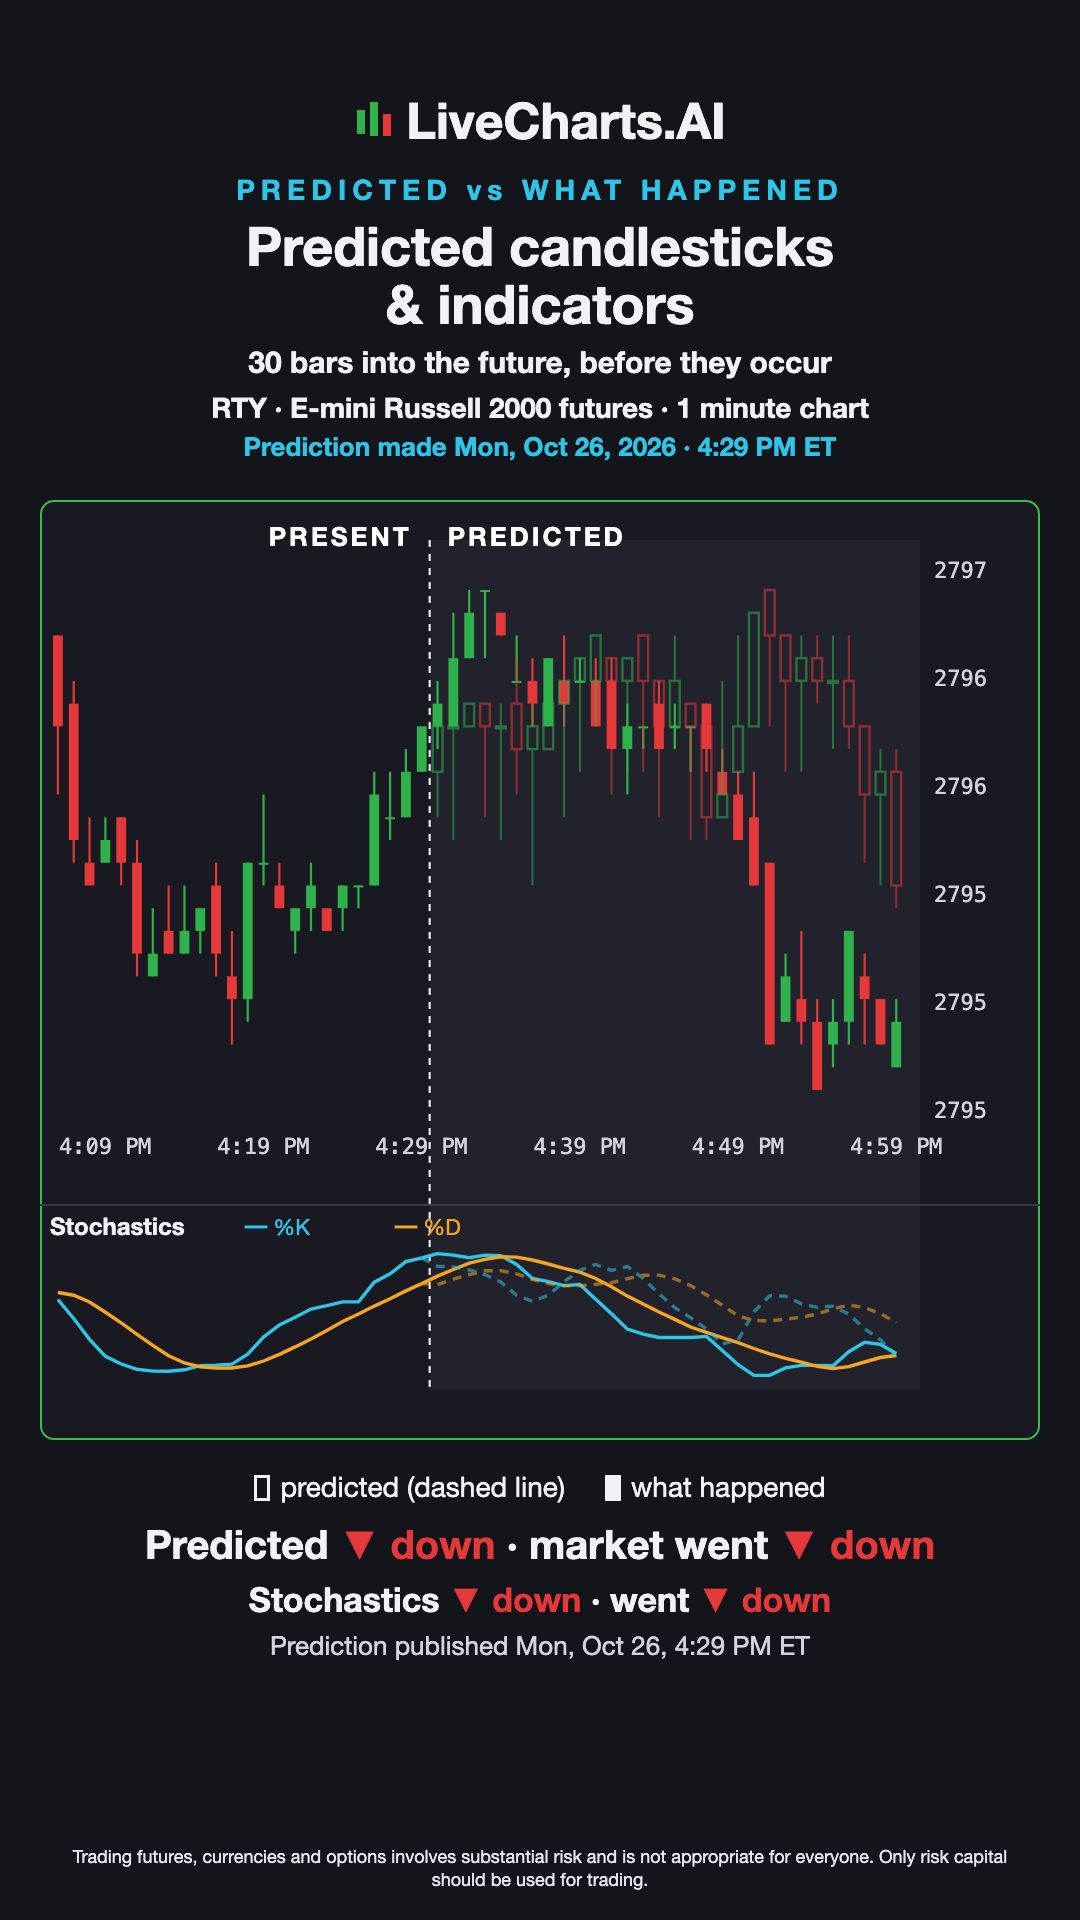The image size is (1080, 1920).
Task: Click the blue %K line legend swatch
Action: (x=256, y=1227)
